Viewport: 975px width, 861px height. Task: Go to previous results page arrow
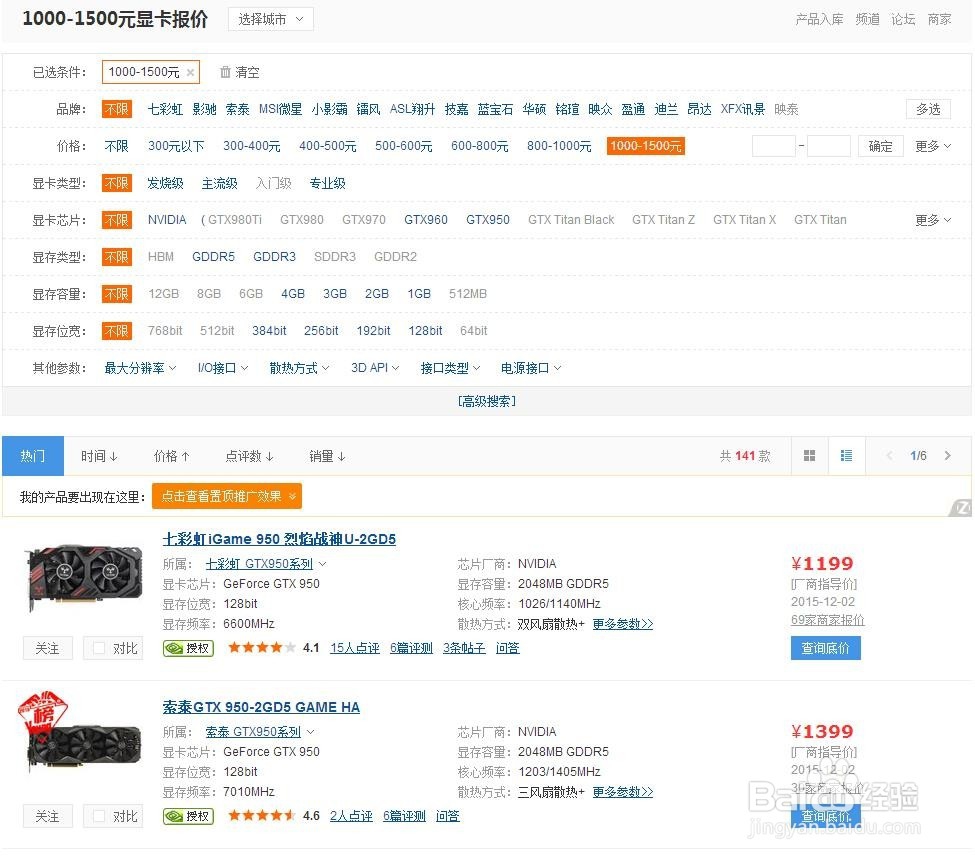pyautogui.click(x=889, y=456)
